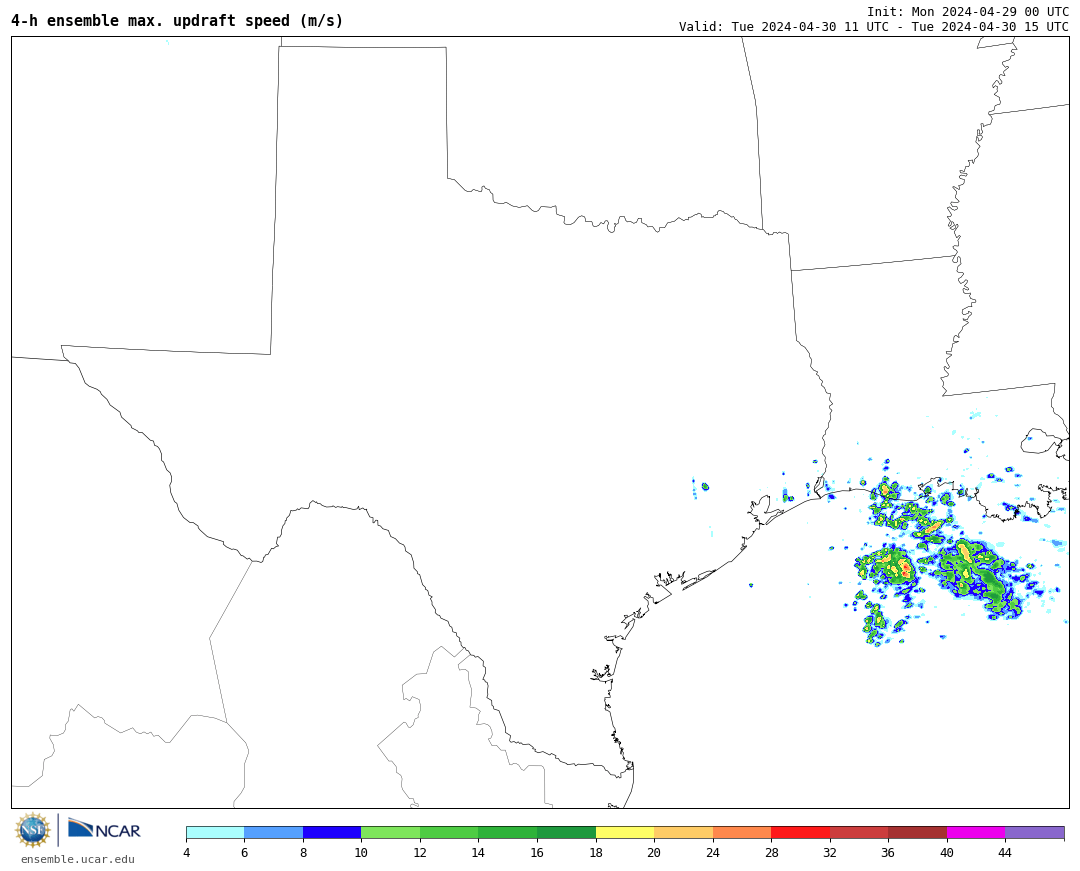Click the yellow 18-20 colorbar swatch

pyautogui.click(x=625, y=832)
